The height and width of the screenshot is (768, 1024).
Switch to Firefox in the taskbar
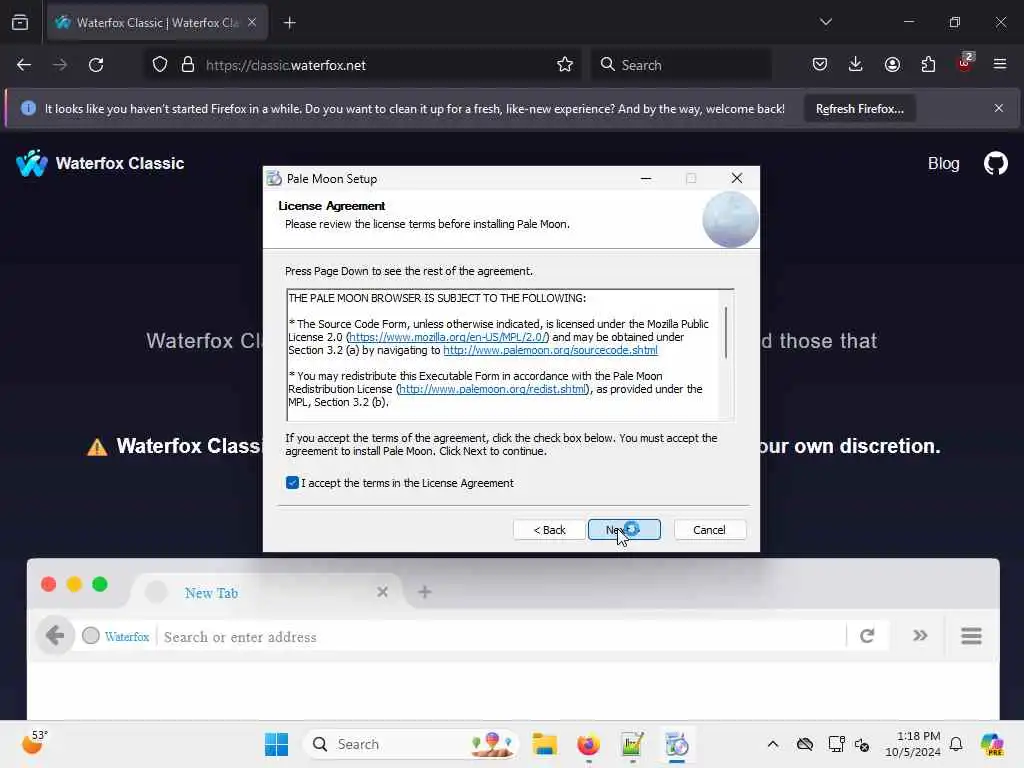pyautogui.click(x=588, y=744)
